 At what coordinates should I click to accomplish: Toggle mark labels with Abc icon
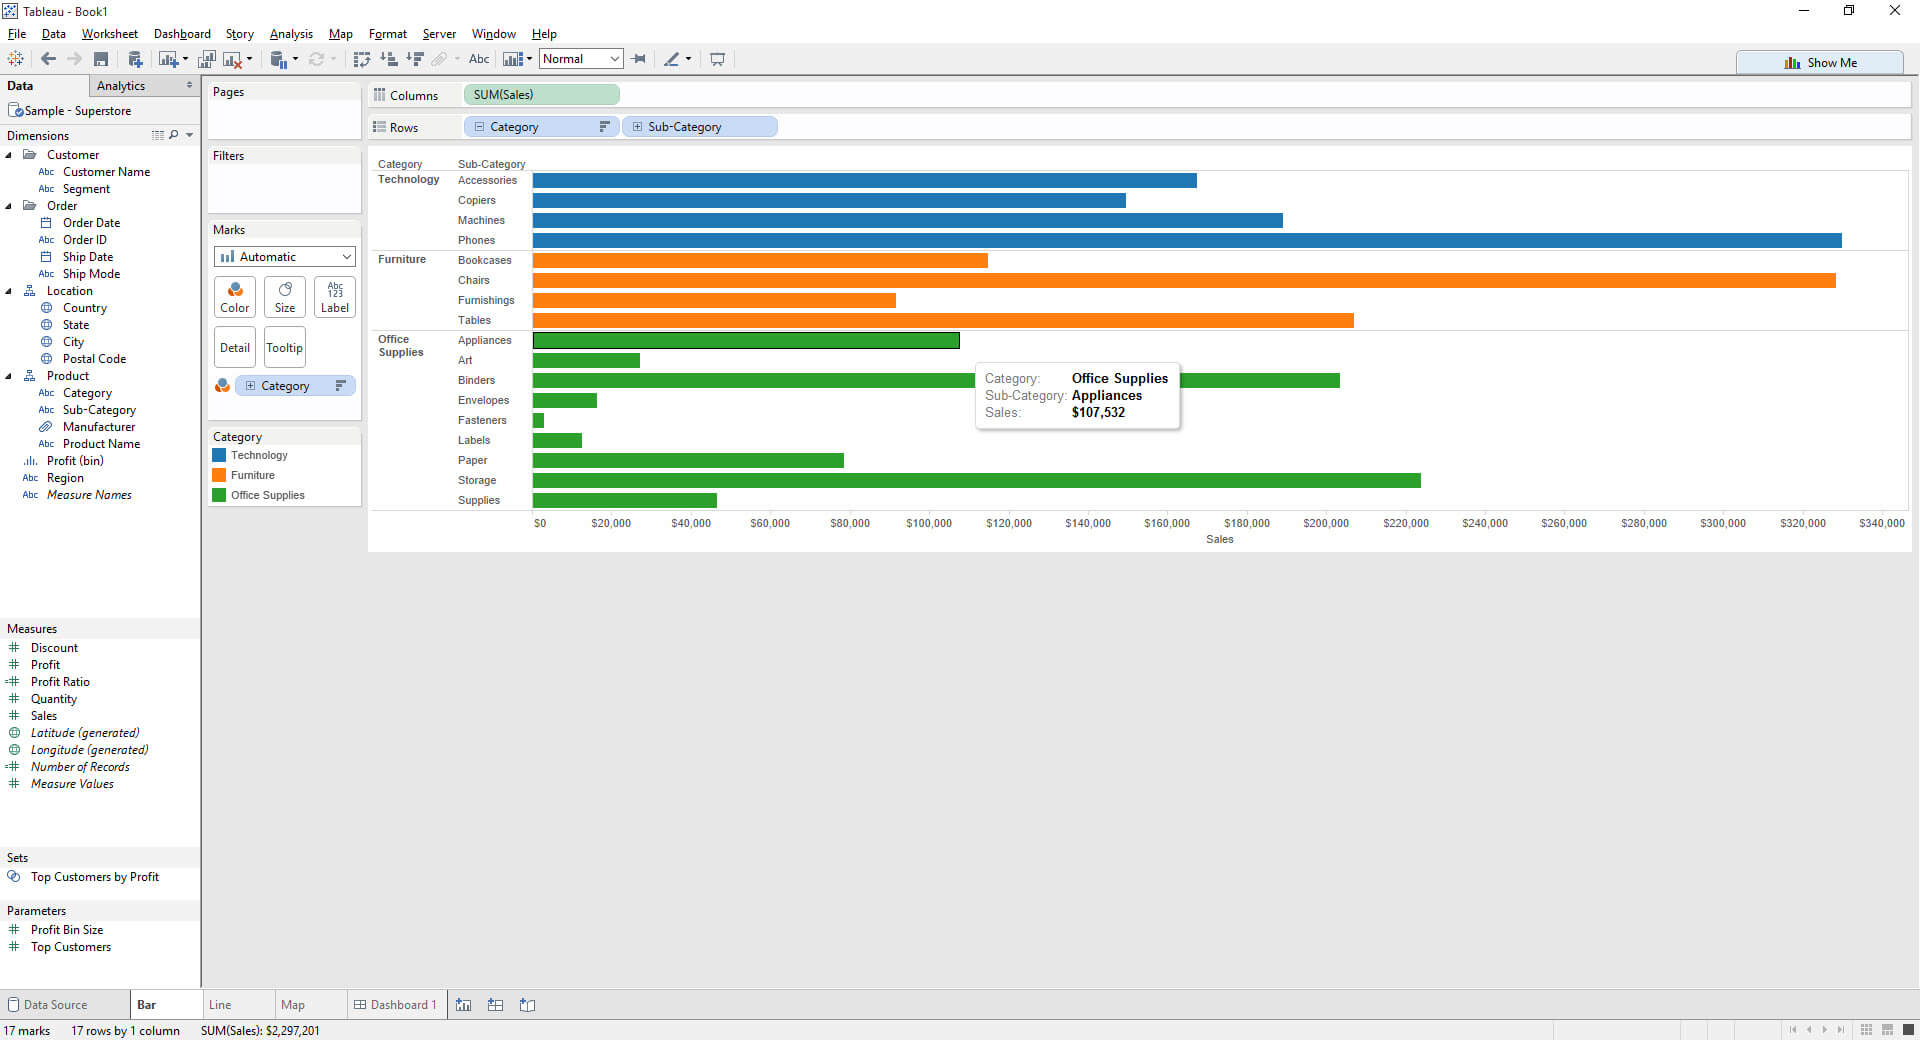[479, 59]
